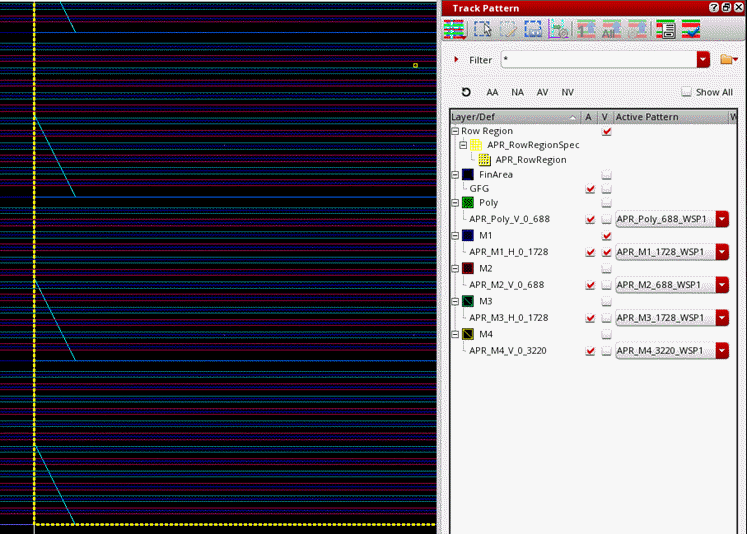
Task: Click the edit region pencil tool
Action: tap(508, 30)
